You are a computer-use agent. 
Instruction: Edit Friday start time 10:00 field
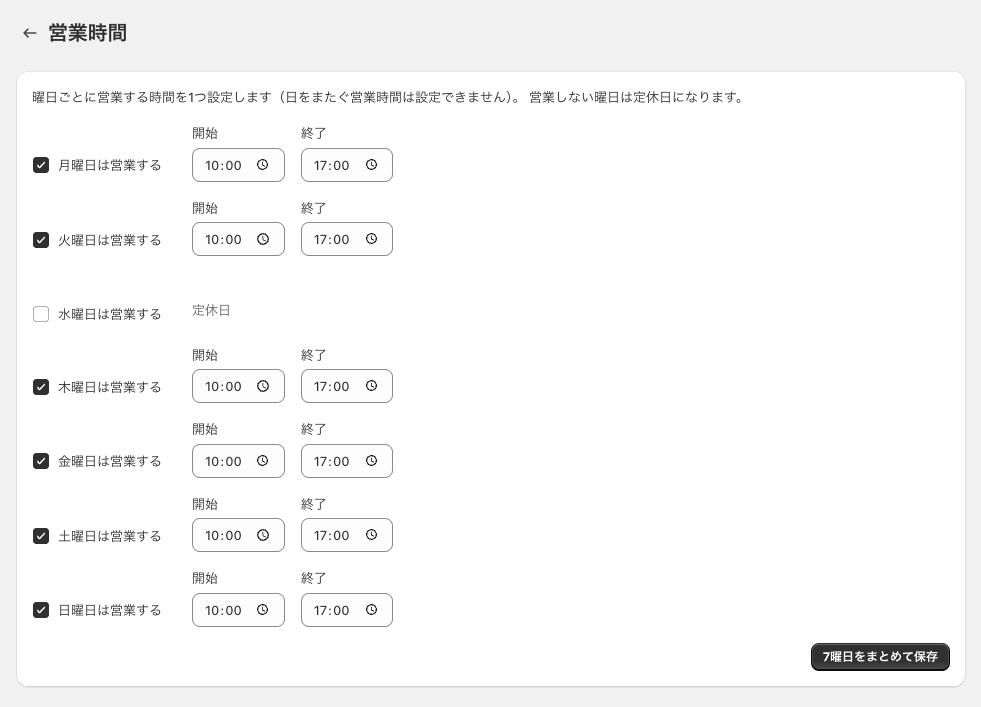pyautogui.click(x=238, y=461)
